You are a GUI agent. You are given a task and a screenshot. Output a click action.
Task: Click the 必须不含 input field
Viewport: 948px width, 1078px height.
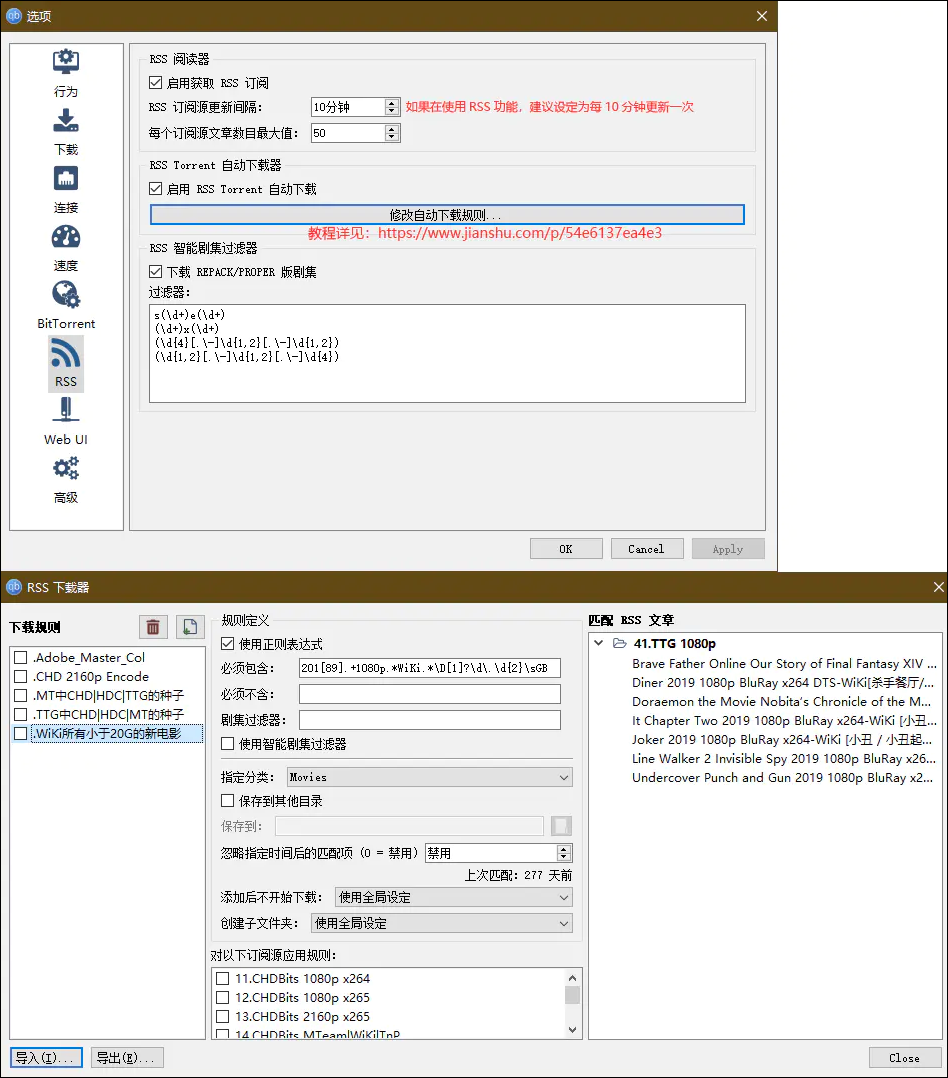click(x=429, y=694)
